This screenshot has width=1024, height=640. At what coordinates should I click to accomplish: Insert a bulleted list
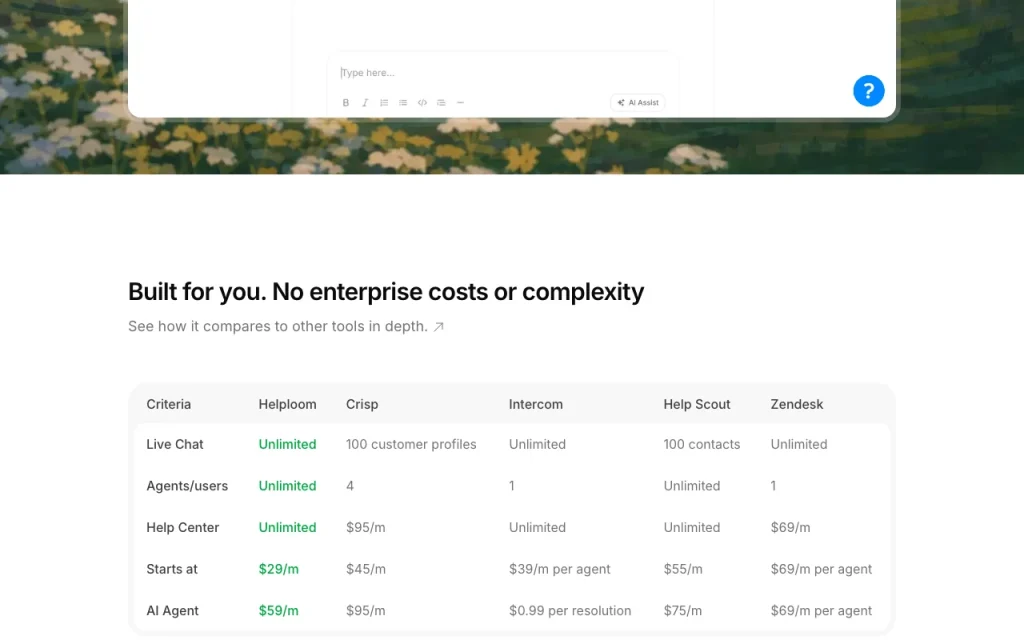[403, 103]
